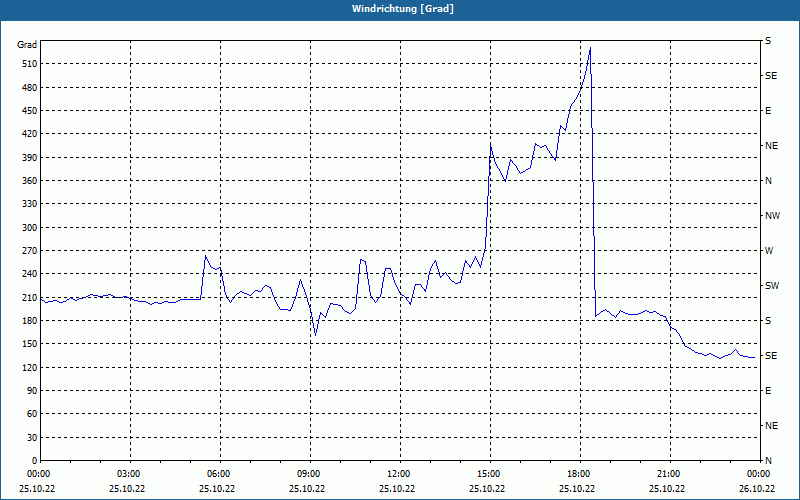Choose the 60 value on the Grad axis
Image resolution: width=800 pixels, height=500 pixels.
[31, 414]
